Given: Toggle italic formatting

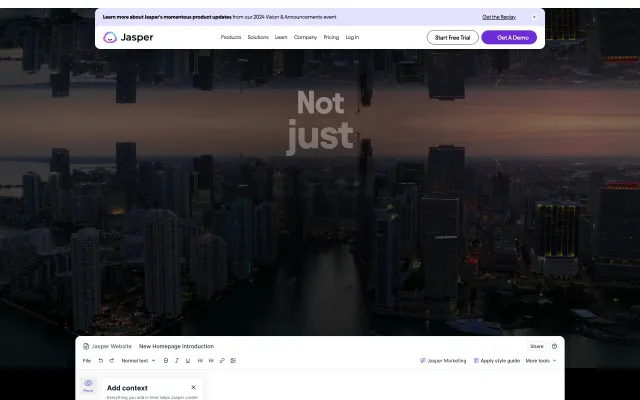Looking at the screenshot, I should tap(177, 361).
